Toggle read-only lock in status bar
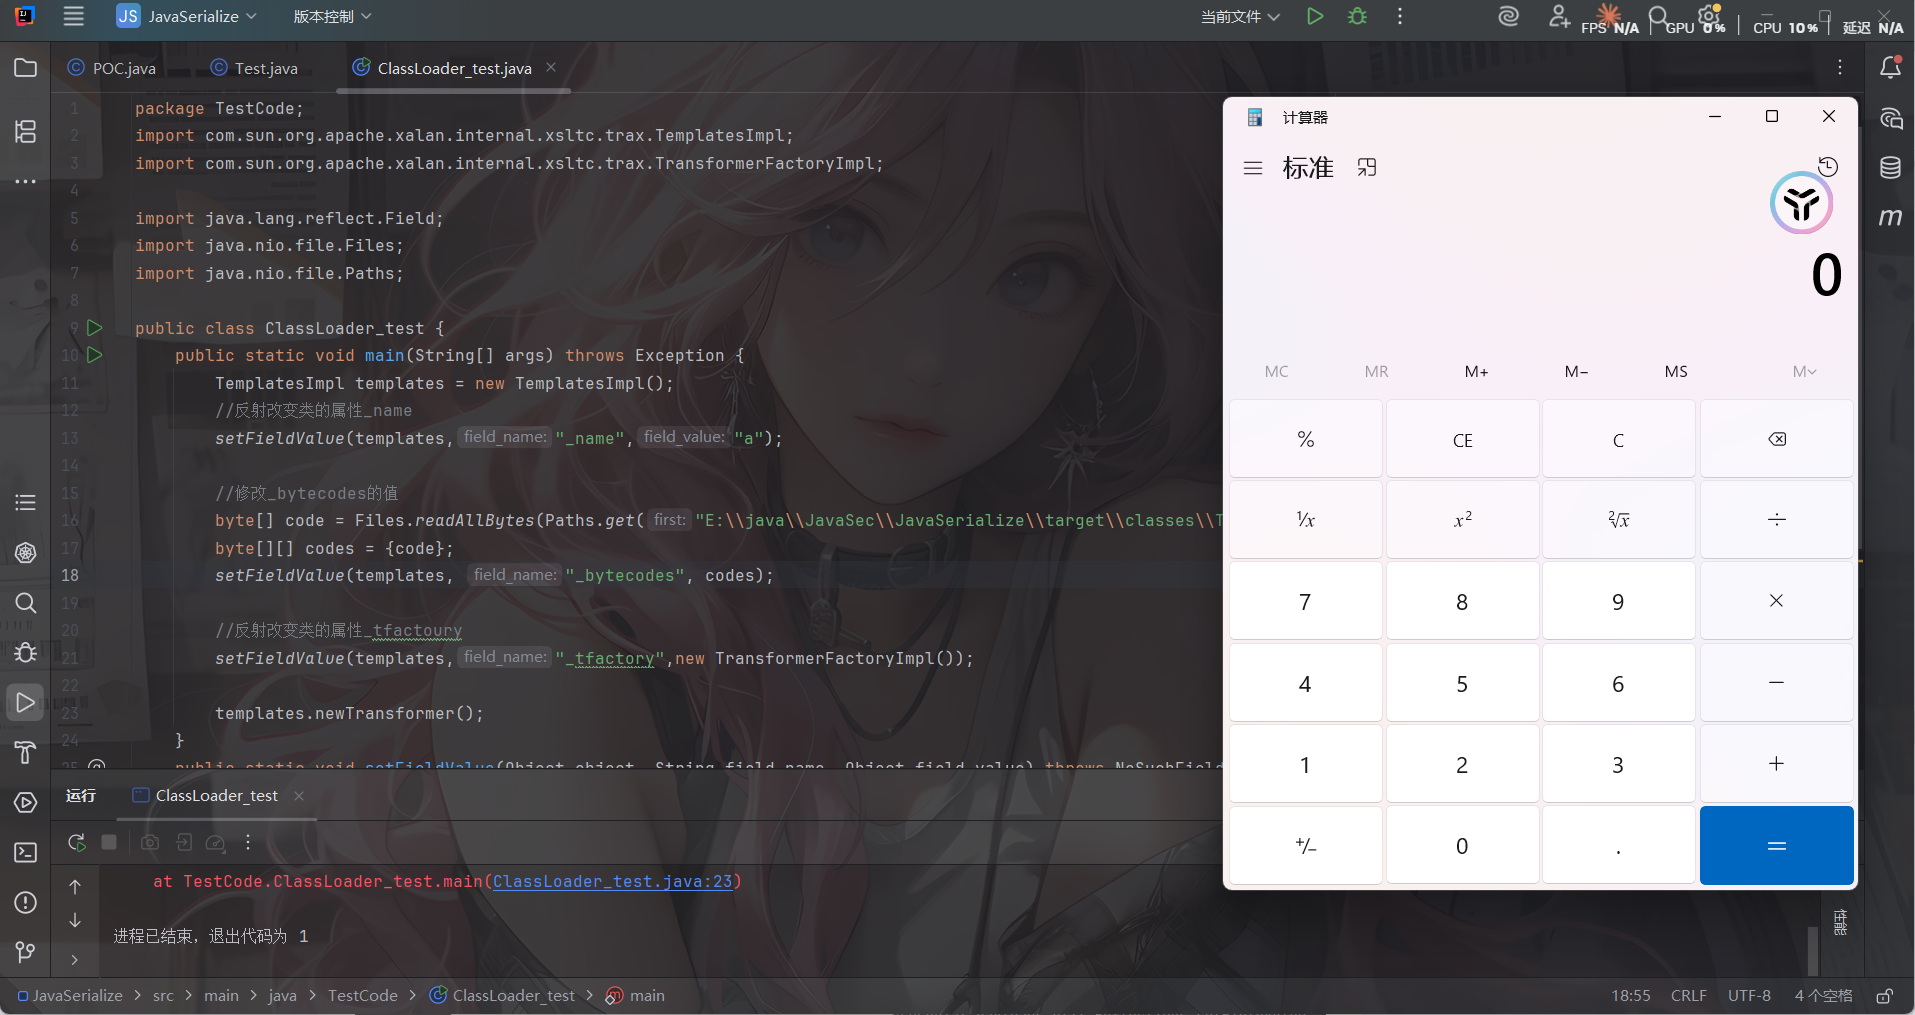Image resolution: width=1915 pixels, height=1015 pixels. click(1884, 996)
